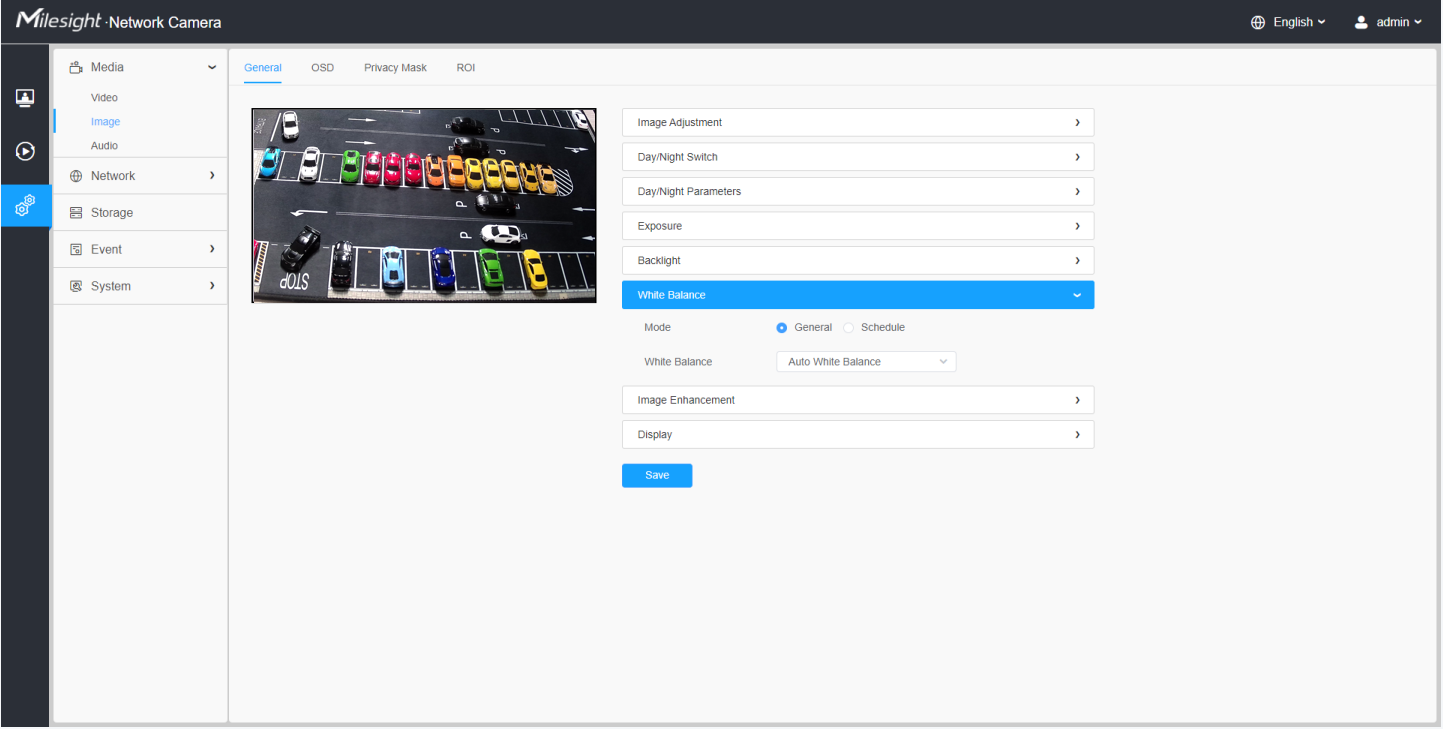Click the globe language icon
Screen dimensions: 1443x729
click(1258, 22)
